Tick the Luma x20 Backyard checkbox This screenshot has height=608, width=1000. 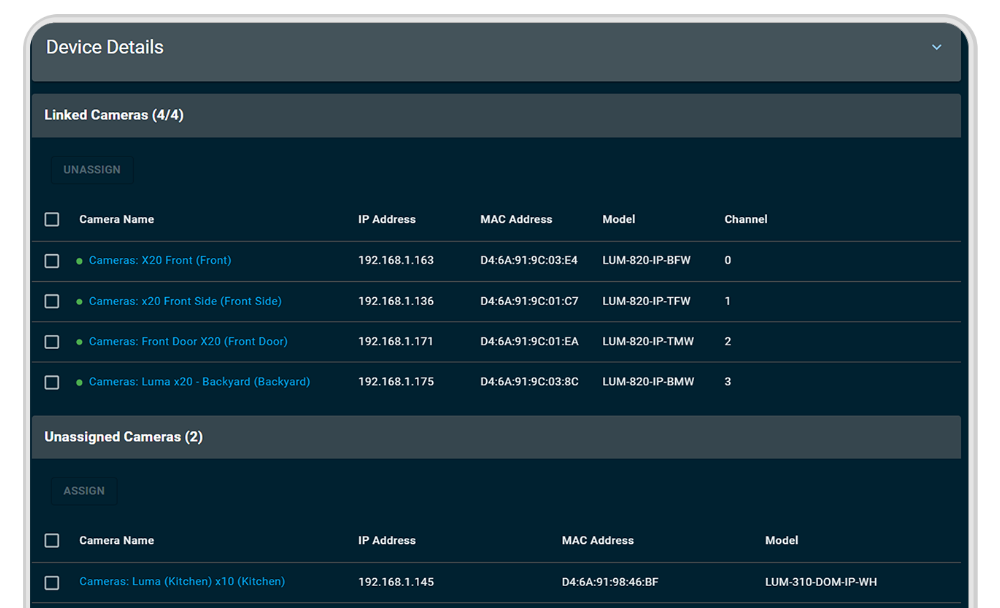coord(52,382)
